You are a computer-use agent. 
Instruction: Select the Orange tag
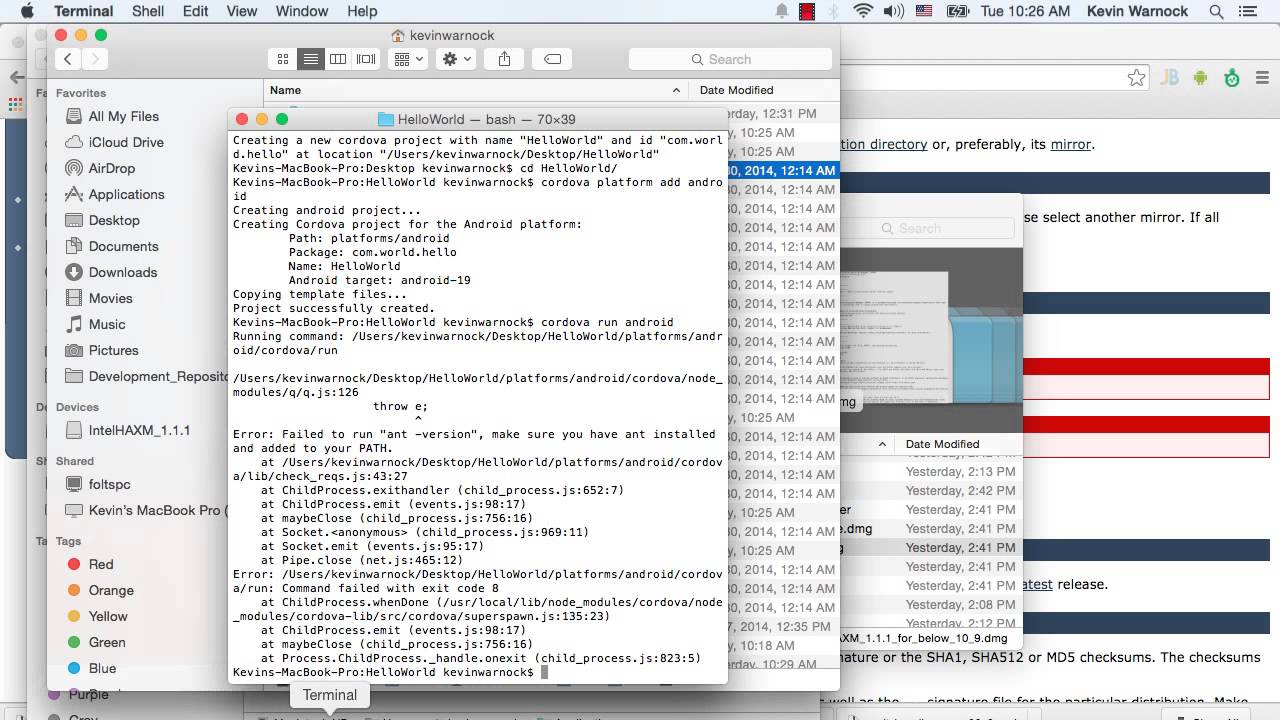[x=110, y=590]
